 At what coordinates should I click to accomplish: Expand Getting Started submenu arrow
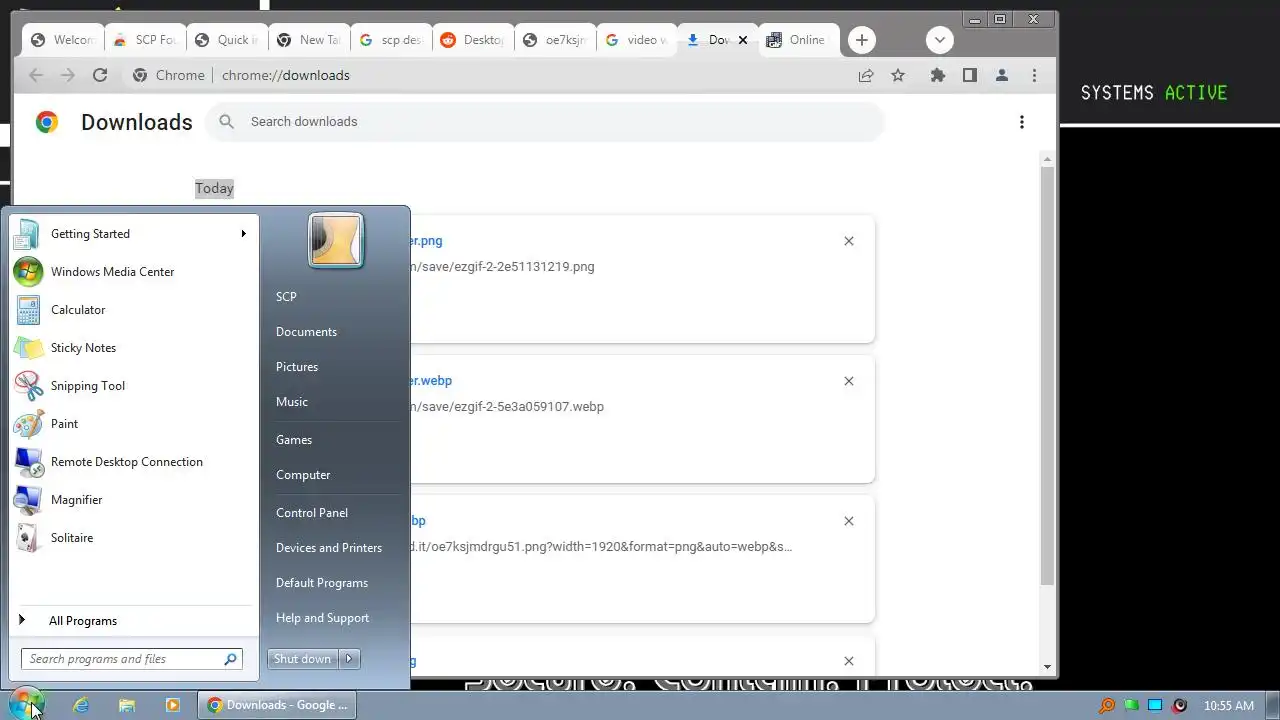243,234
